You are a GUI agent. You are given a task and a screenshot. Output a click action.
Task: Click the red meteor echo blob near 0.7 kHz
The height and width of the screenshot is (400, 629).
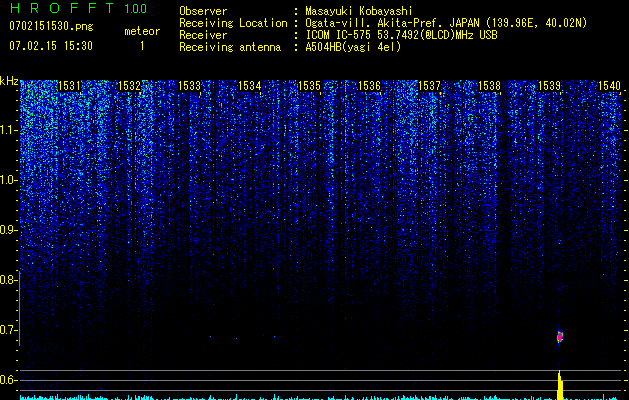(560, 337)
